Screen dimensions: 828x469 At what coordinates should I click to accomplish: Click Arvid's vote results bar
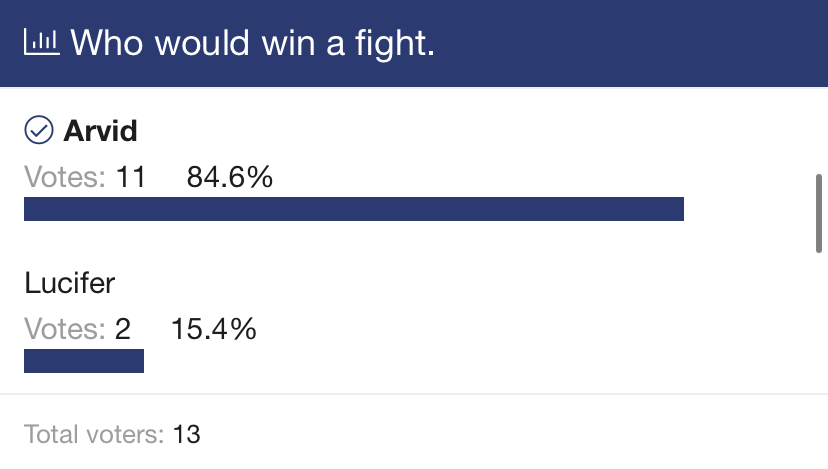pos(354,209)
